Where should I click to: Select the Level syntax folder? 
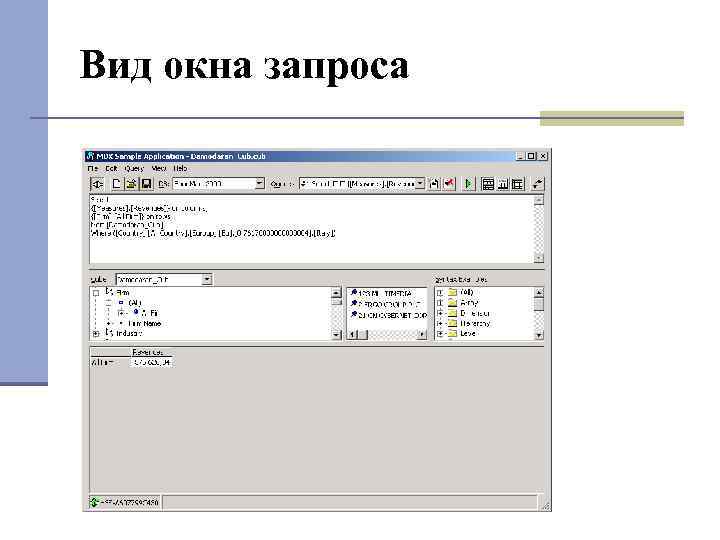(462, 333)
